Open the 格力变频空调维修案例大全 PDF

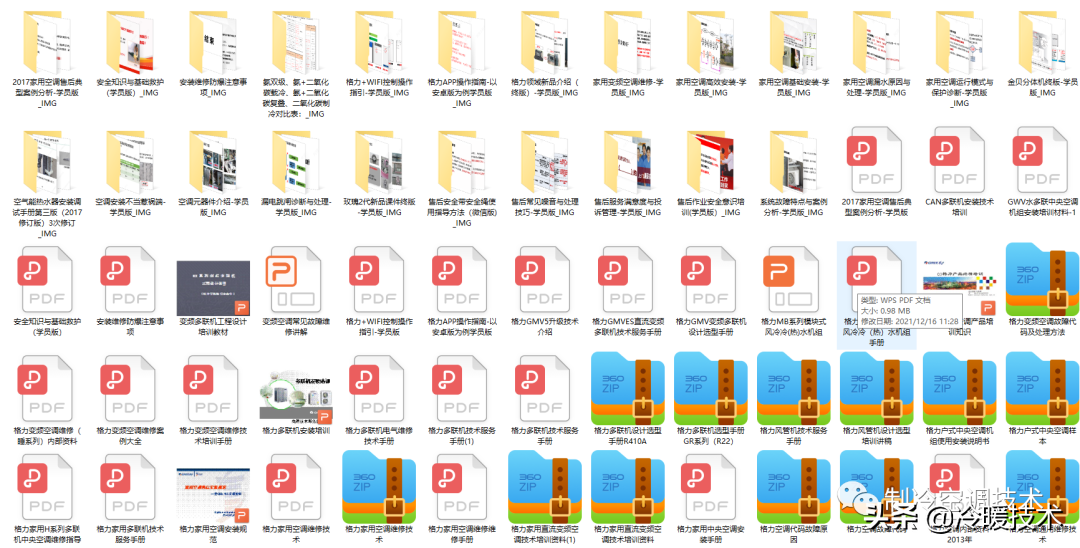[x=130, y=389]
